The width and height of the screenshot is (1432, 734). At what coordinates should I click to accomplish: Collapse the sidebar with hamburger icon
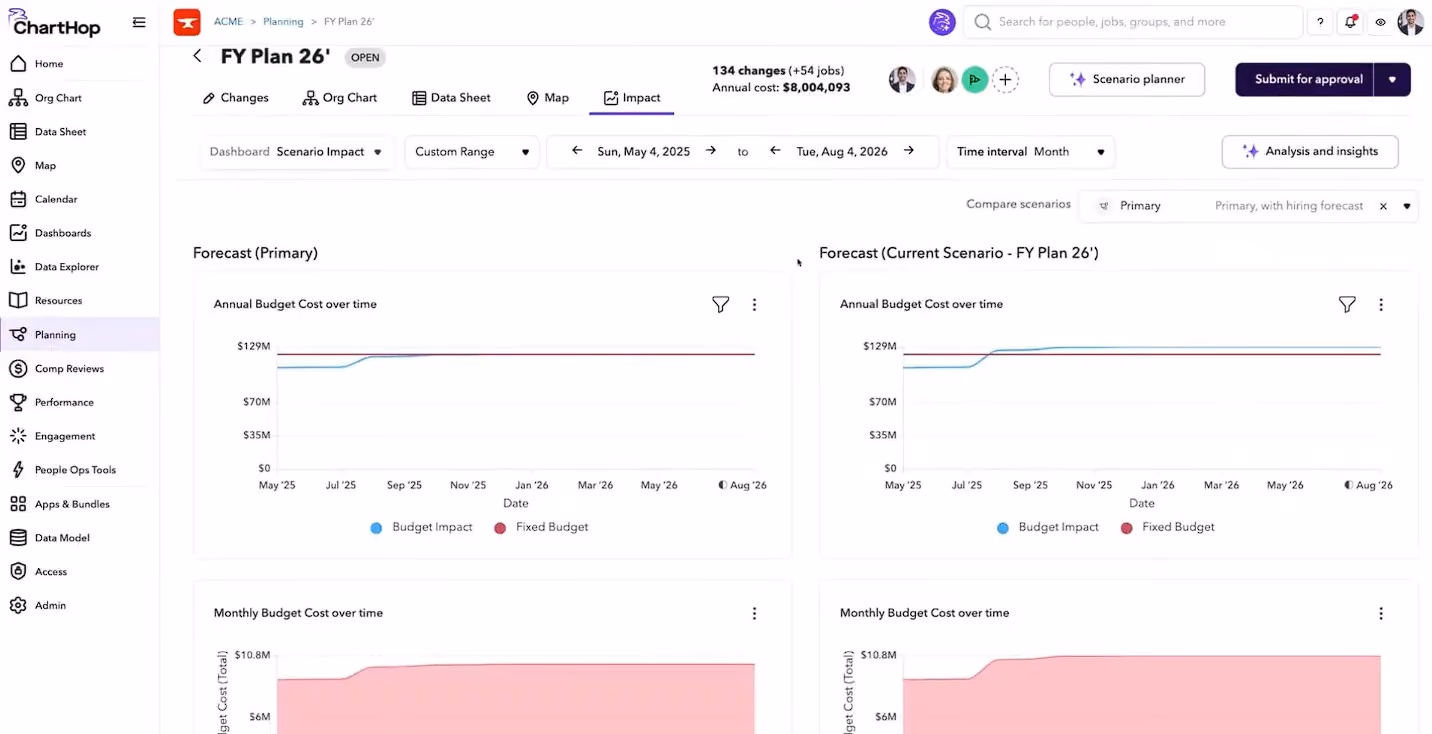tap(139, 22)
